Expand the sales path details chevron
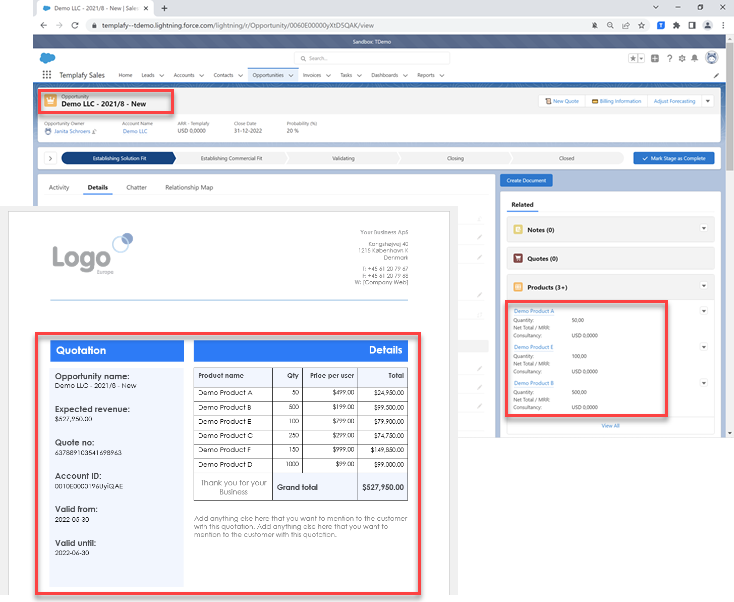This screenshot has height=602, width=734. pyautogui.click(x=51, y=158)
